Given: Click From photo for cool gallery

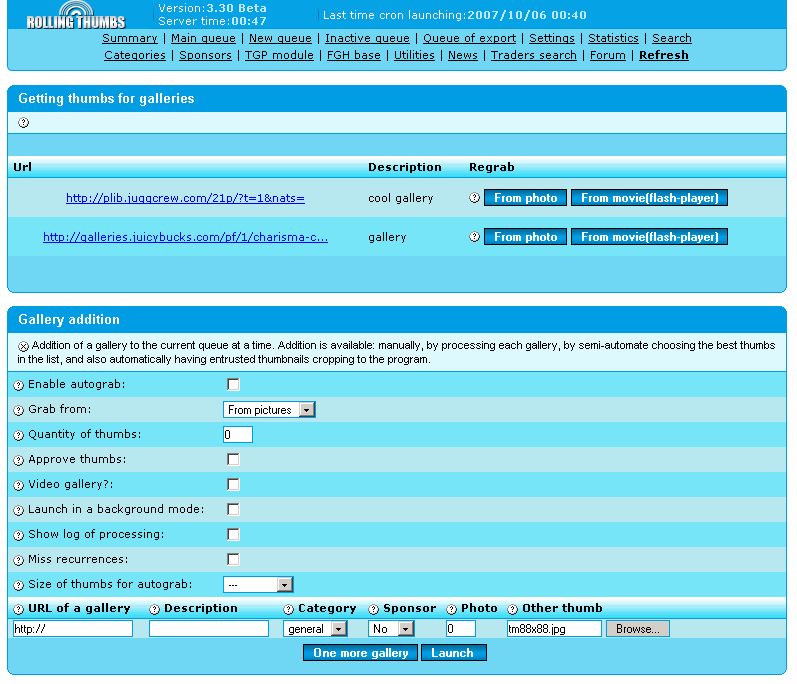Looking at the screenshot, I should tap(525, 198).
